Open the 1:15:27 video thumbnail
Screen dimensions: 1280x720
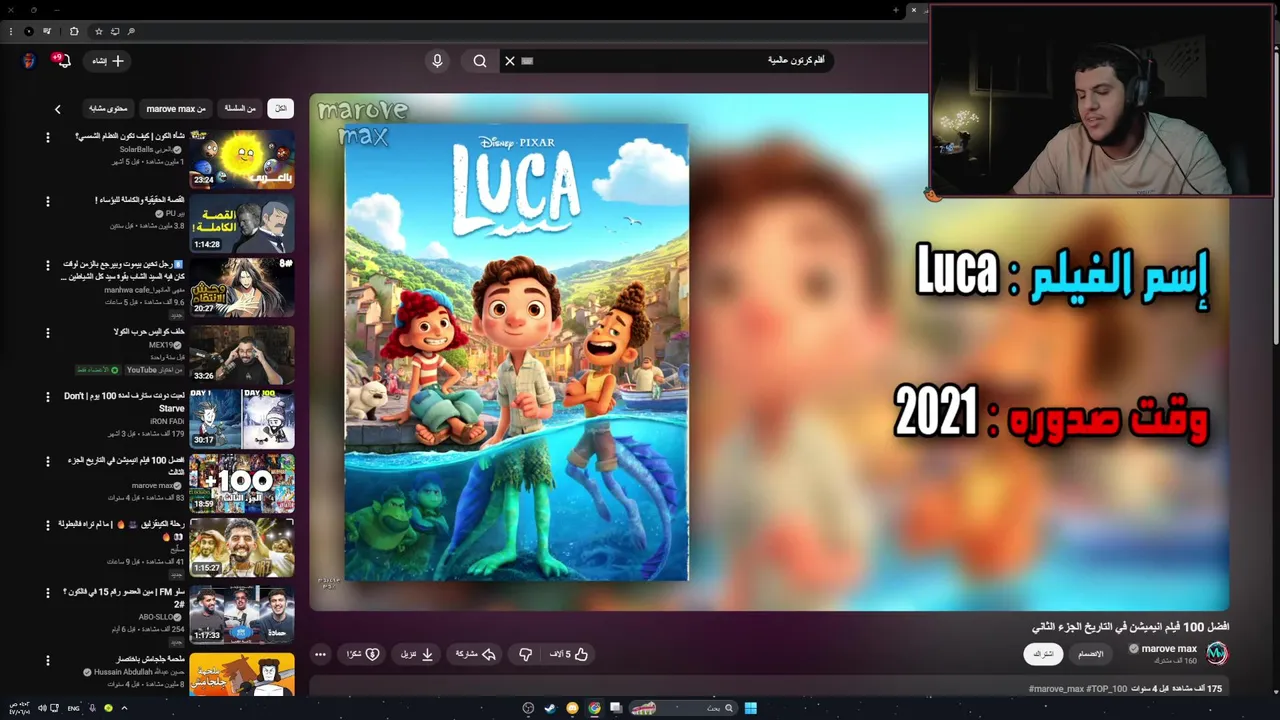[242, 547]
